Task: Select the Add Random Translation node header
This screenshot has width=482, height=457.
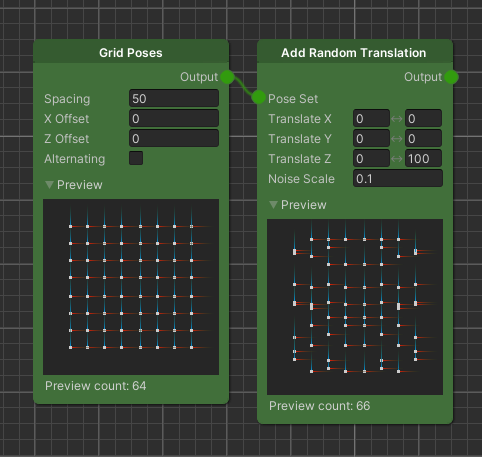Action: pos(355,52)
